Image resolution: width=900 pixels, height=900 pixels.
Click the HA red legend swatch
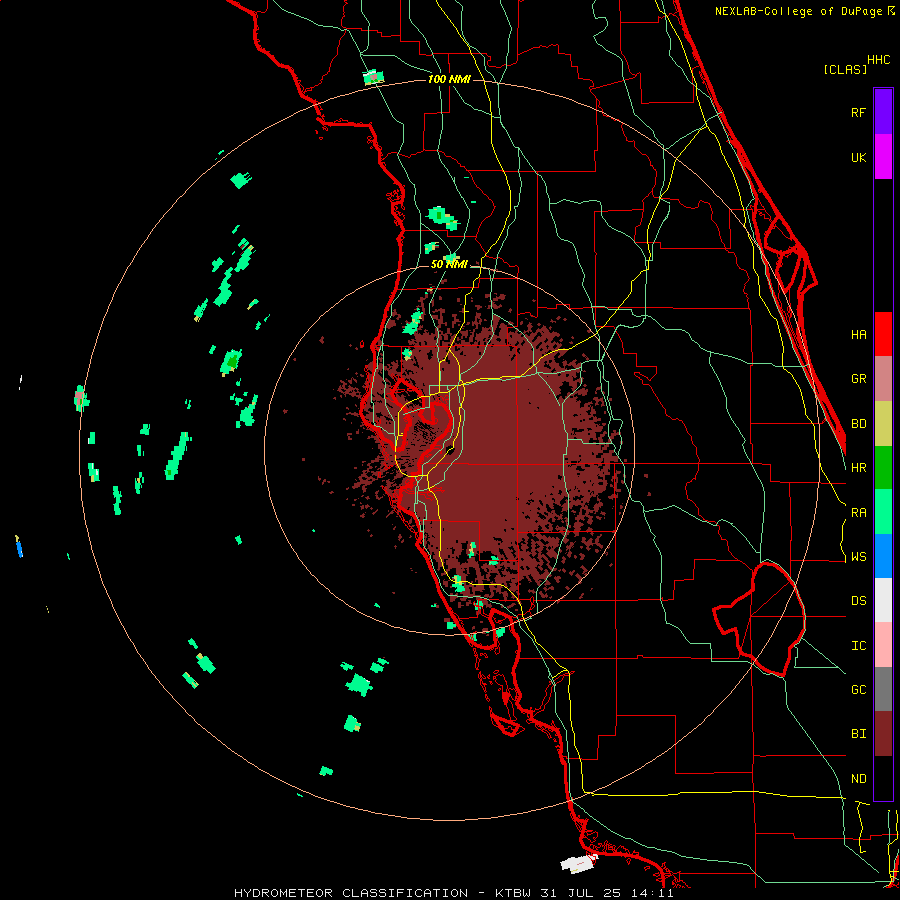(x=883, y=334)
